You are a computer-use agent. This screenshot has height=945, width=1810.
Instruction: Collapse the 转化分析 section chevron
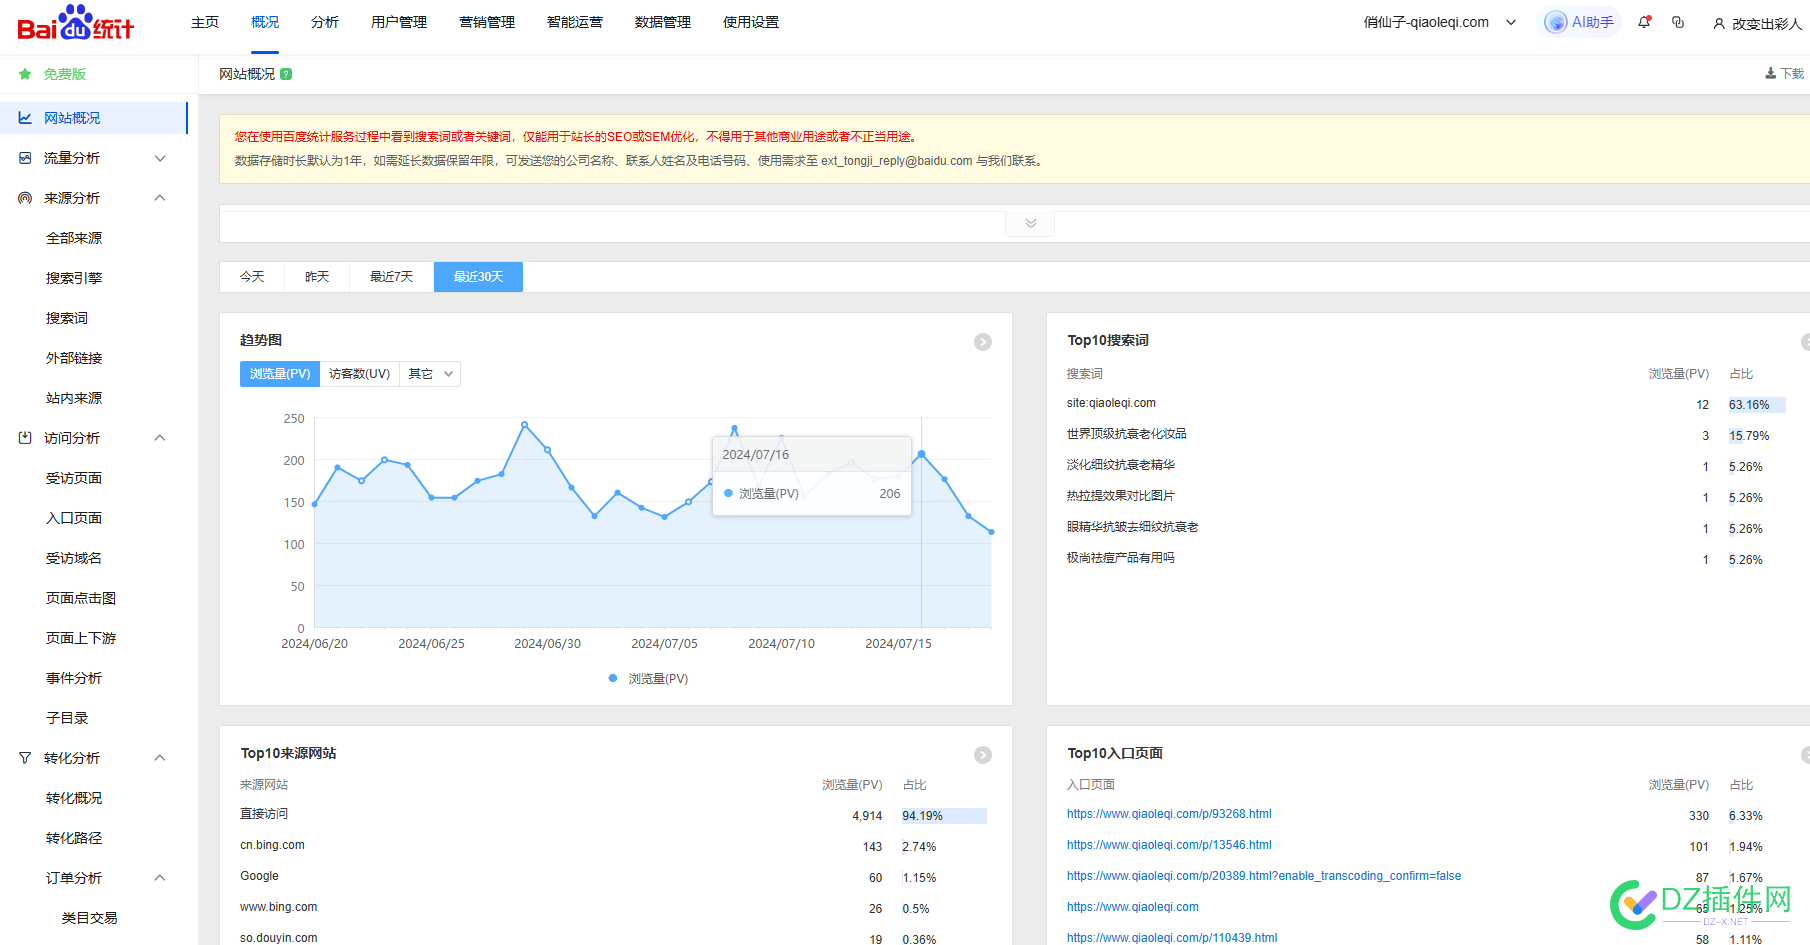pyautogui.click(x=160, y=758)
